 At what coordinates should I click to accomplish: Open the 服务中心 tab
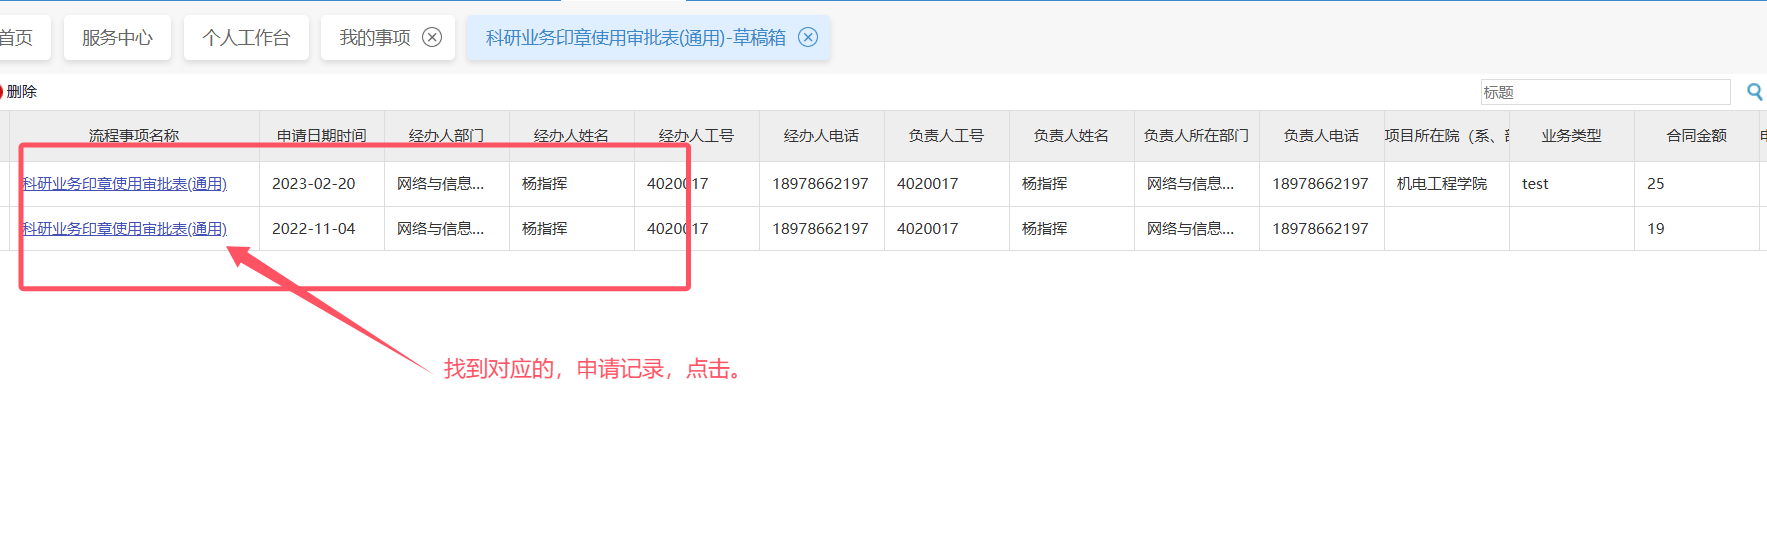click(x=117, y=38)
